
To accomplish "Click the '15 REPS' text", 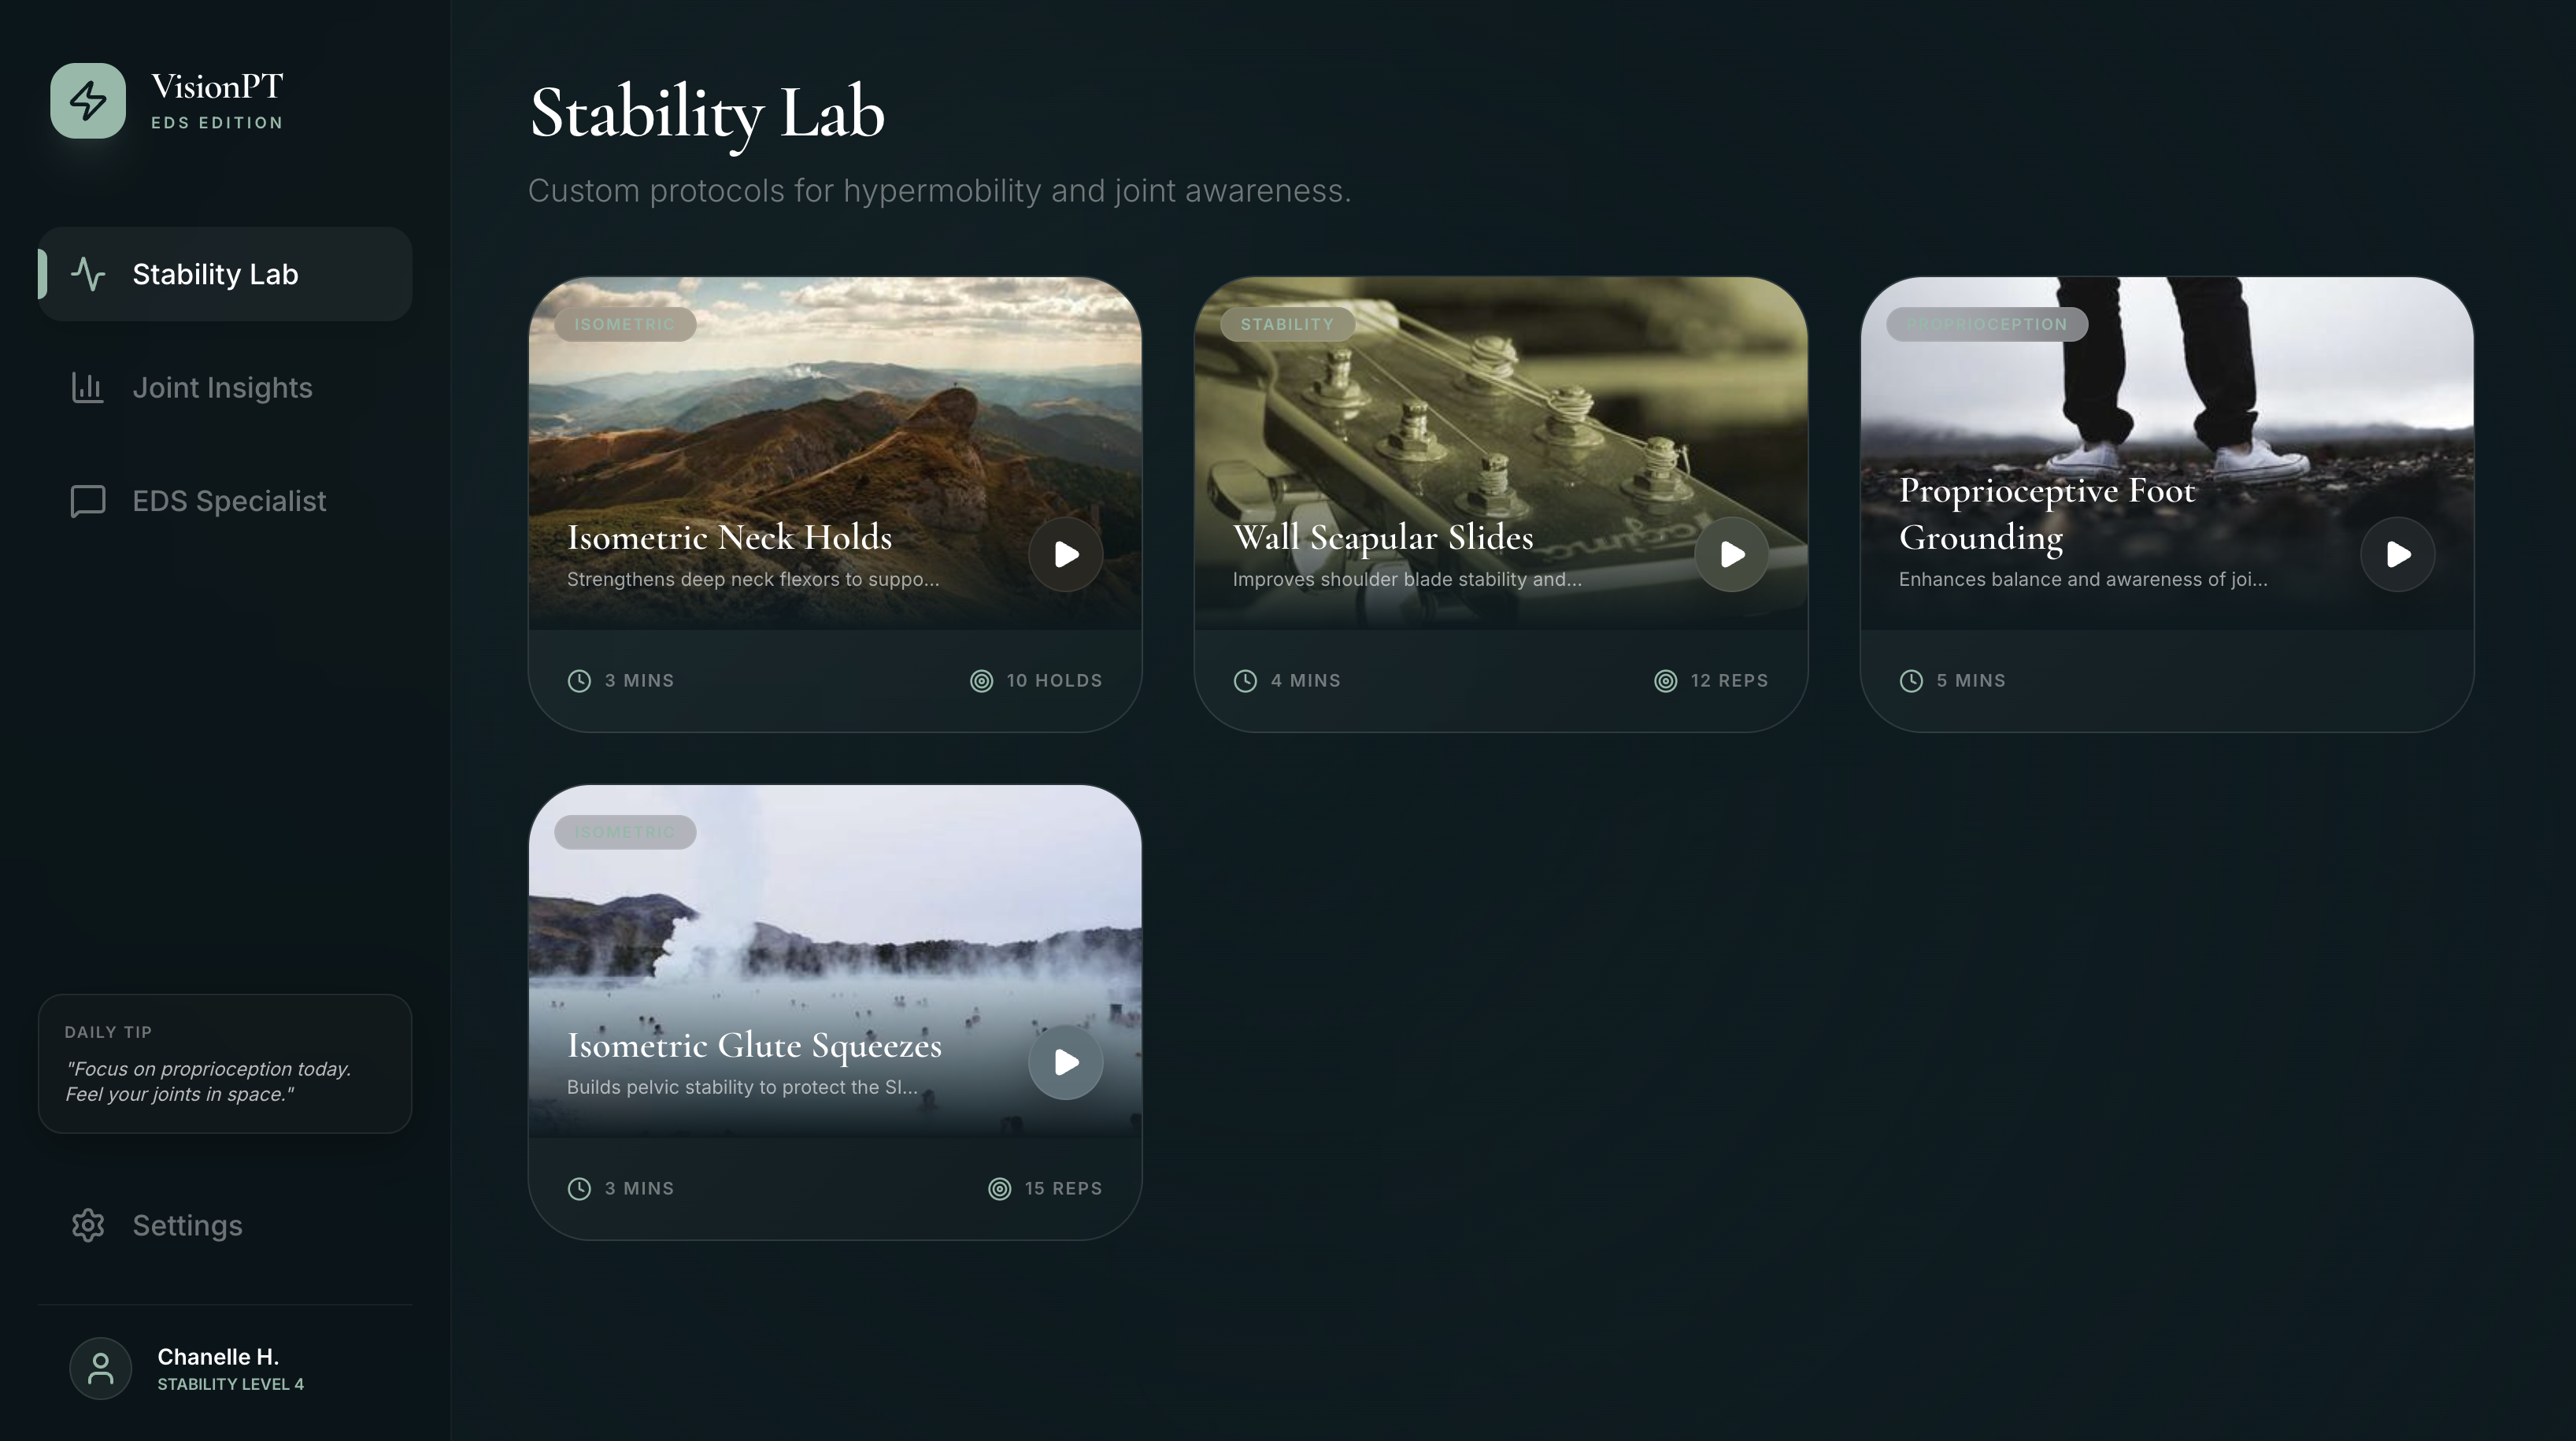I will [x=1063, y=1189].
